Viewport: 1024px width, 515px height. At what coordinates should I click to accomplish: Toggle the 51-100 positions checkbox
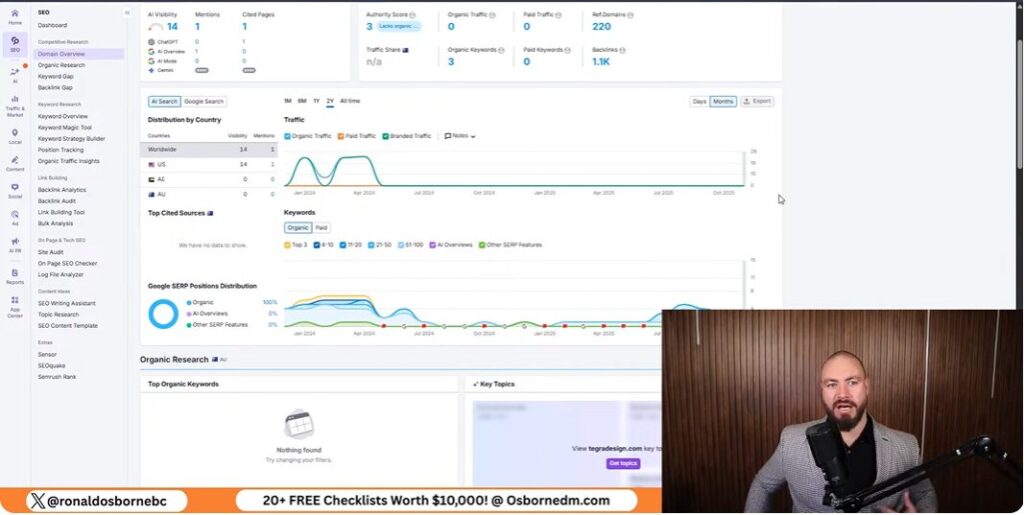pyautogui.click(x=400, y=245)
